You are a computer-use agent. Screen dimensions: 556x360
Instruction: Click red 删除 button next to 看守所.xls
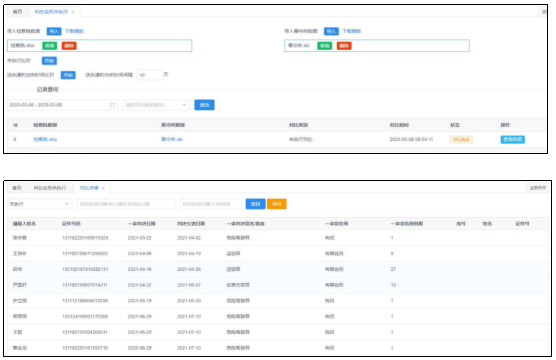click(344, 46)
